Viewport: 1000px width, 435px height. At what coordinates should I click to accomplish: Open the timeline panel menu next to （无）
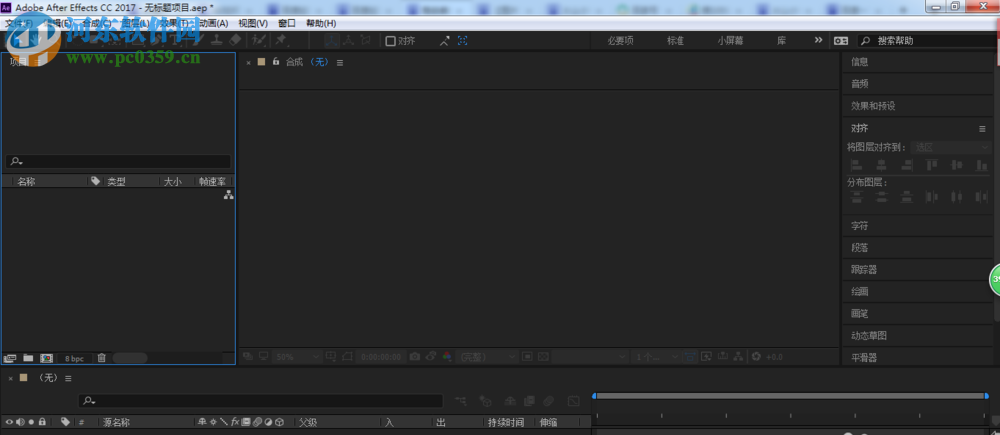68,378
